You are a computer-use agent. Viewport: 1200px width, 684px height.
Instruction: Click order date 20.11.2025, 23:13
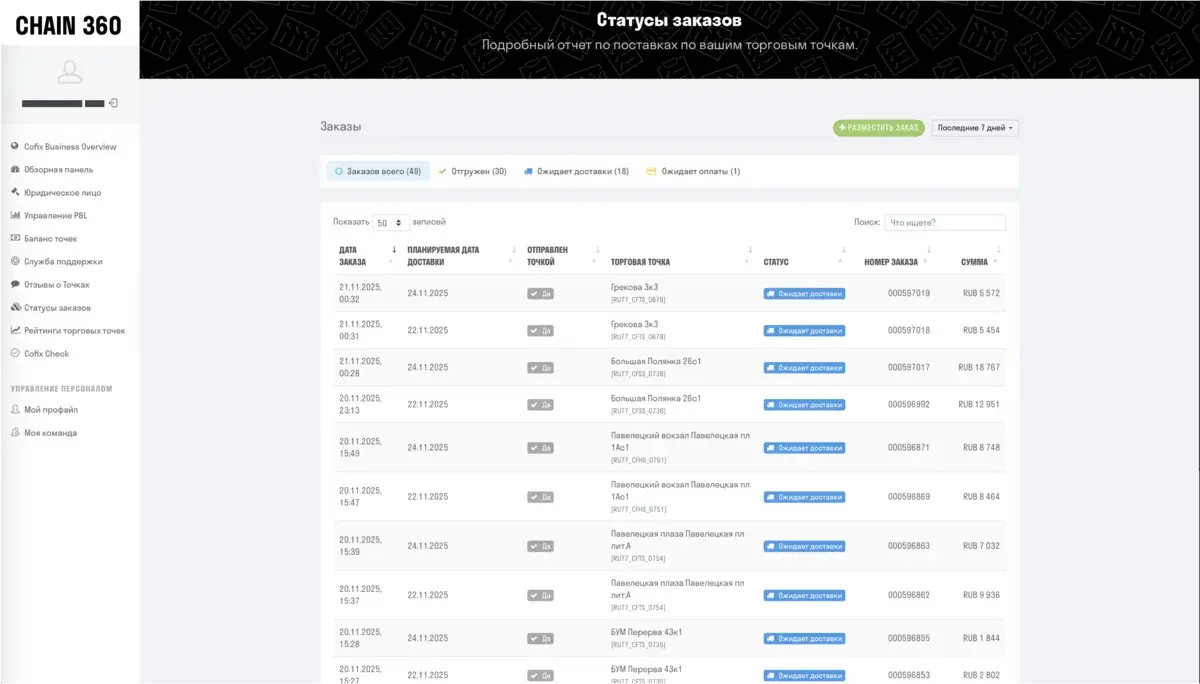click(x=361, y=405)
